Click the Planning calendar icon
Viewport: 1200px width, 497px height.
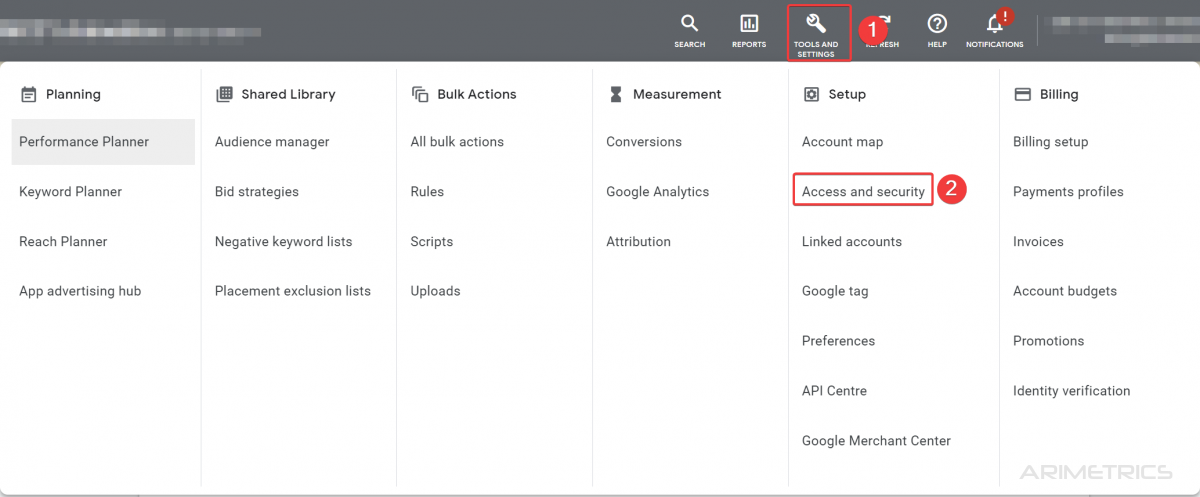tap(28, 94)
